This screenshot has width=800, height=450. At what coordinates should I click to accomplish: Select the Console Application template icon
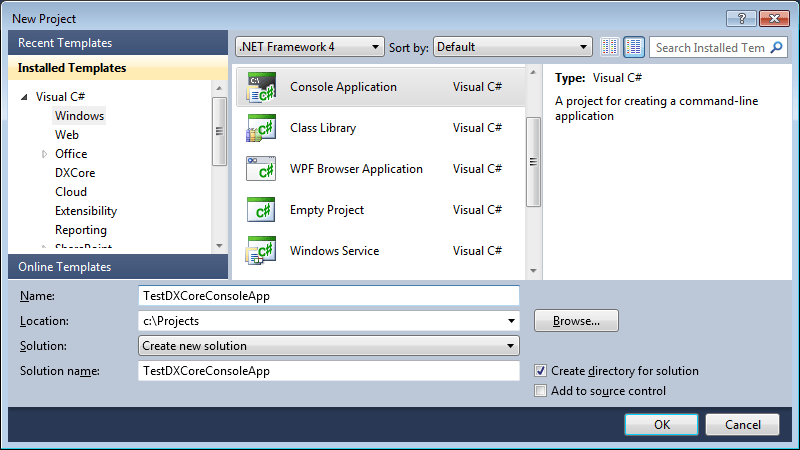pyautogui.click(x=261, y=87)
